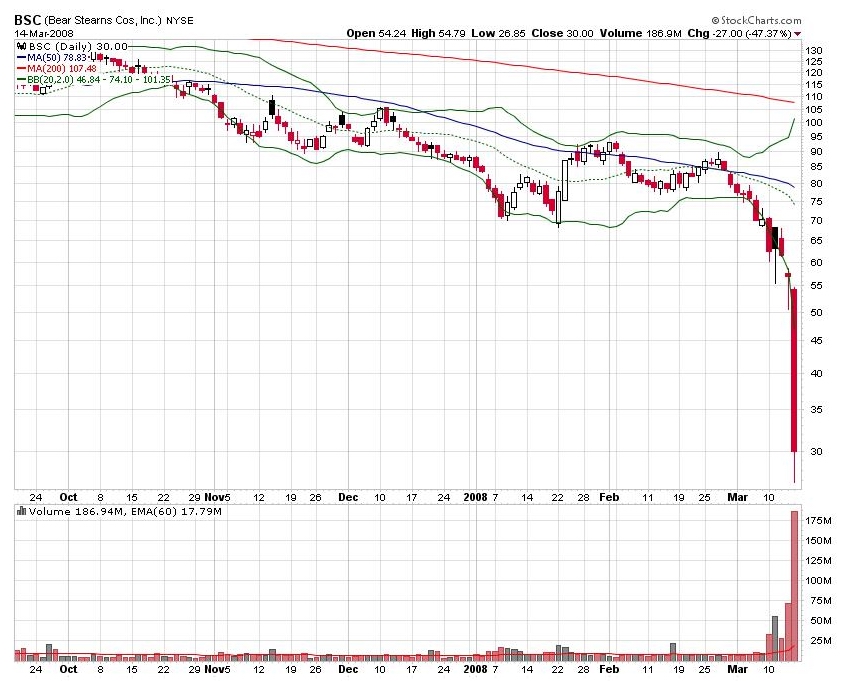Screen dimensions: 842x681
Task: Click the Close 30.00 value in header
Action: point(562,33)
